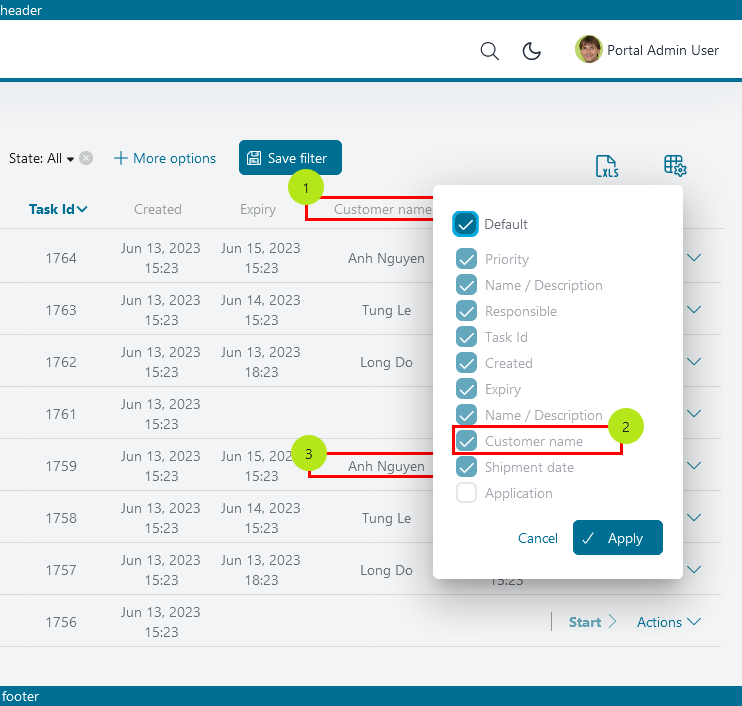Toggle dark mode moon icon
Screen dimensions: 742x706
point(532,51)
